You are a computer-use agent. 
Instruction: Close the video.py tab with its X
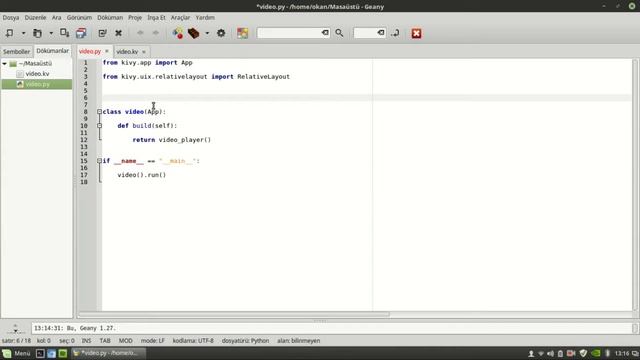[107, 51]
